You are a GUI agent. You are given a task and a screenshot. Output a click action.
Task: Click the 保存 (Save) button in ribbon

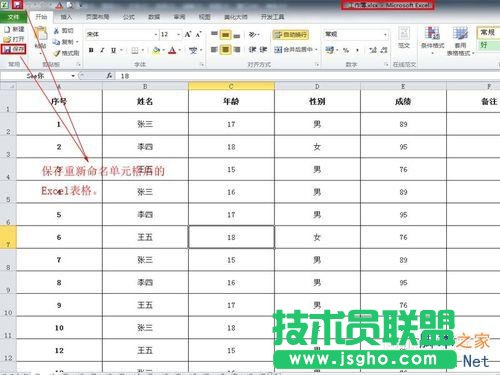point(13,49)
